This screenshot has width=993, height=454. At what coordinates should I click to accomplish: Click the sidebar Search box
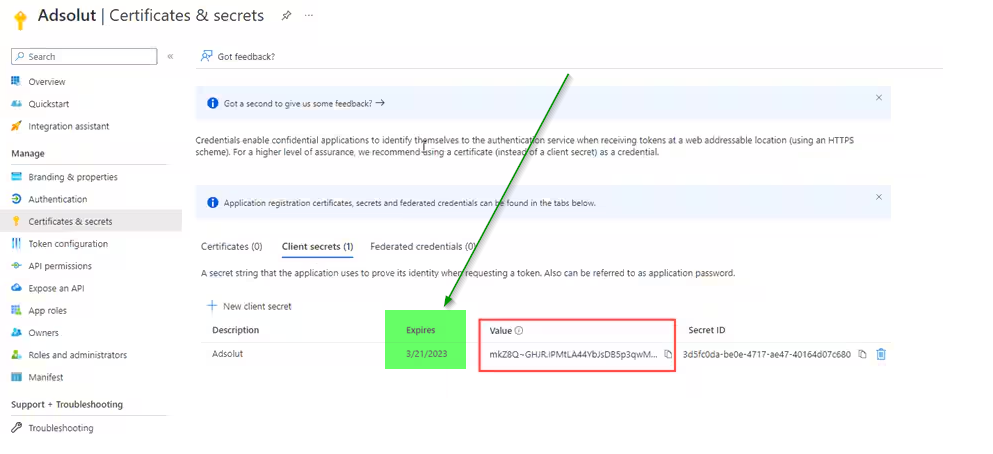(85, 57)
